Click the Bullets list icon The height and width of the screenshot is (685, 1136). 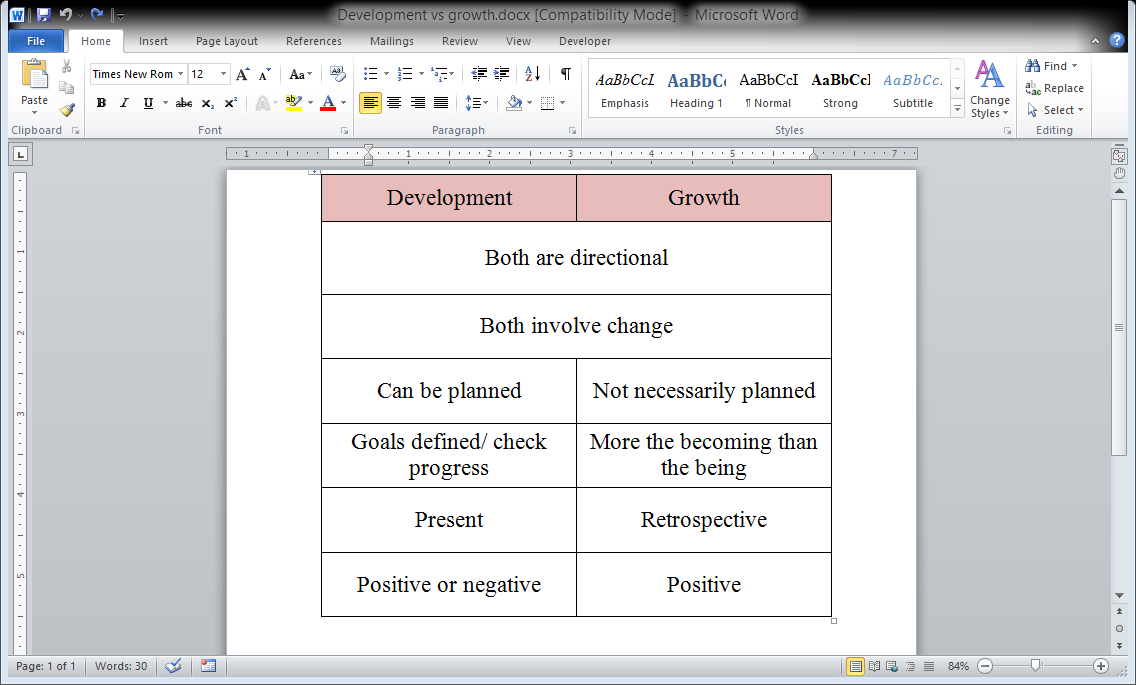[370, 74]
